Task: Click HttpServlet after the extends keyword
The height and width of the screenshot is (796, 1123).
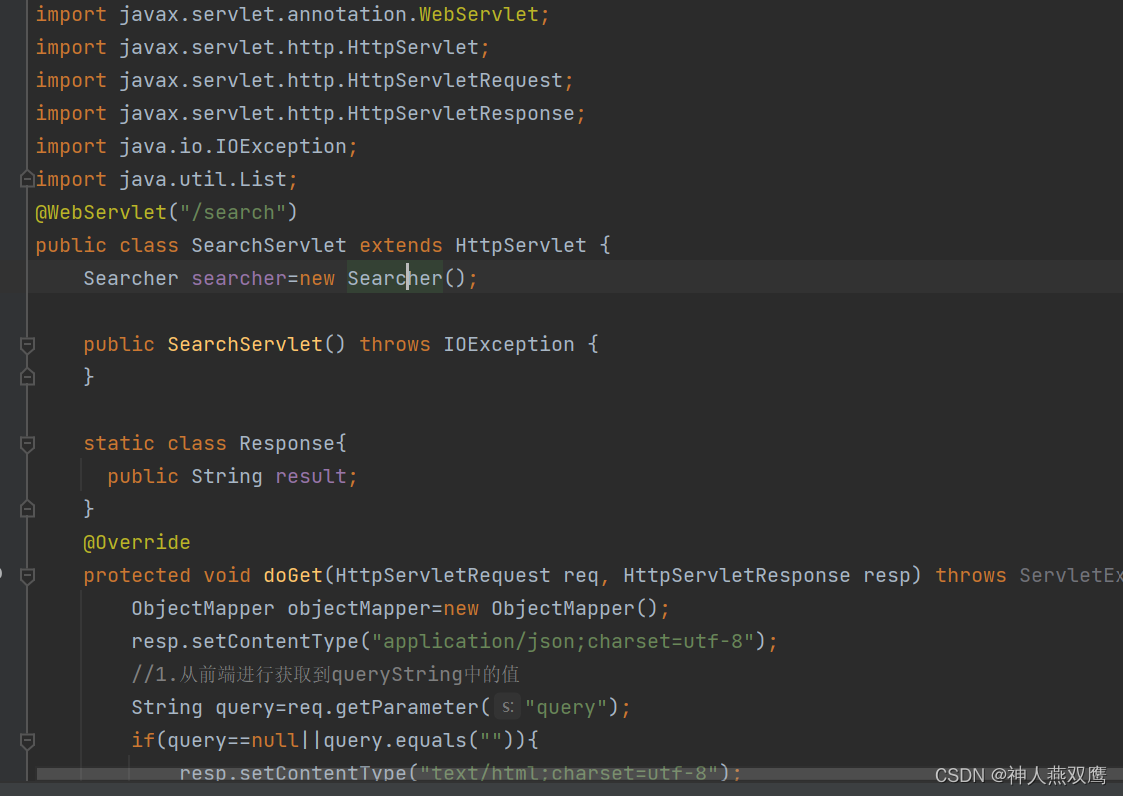Action: point(521,245)
